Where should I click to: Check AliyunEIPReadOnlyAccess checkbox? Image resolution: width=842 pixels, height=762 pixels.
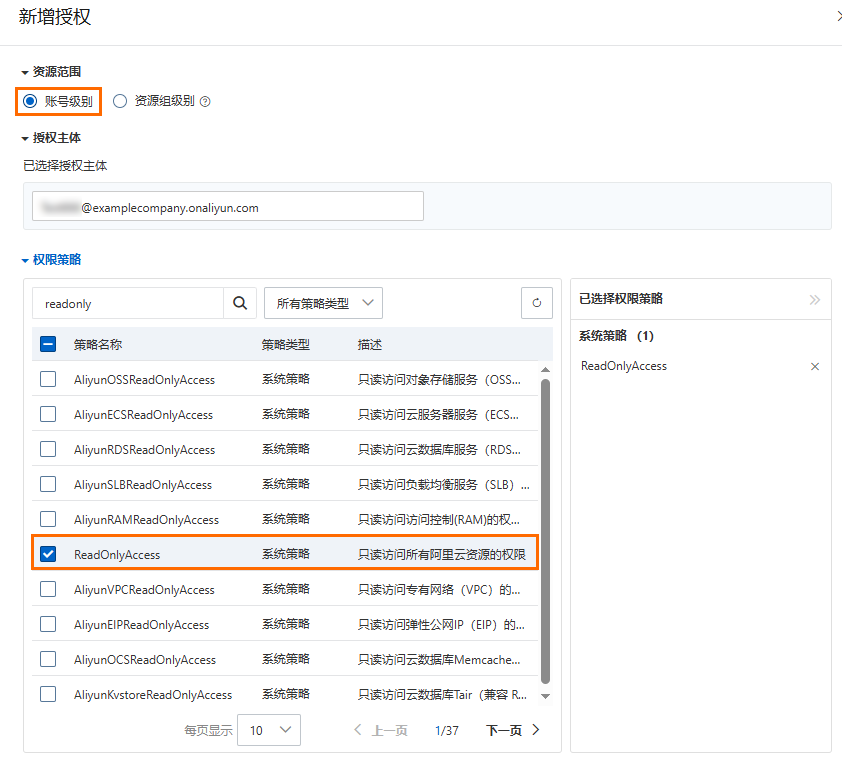[x=48, y=624]
